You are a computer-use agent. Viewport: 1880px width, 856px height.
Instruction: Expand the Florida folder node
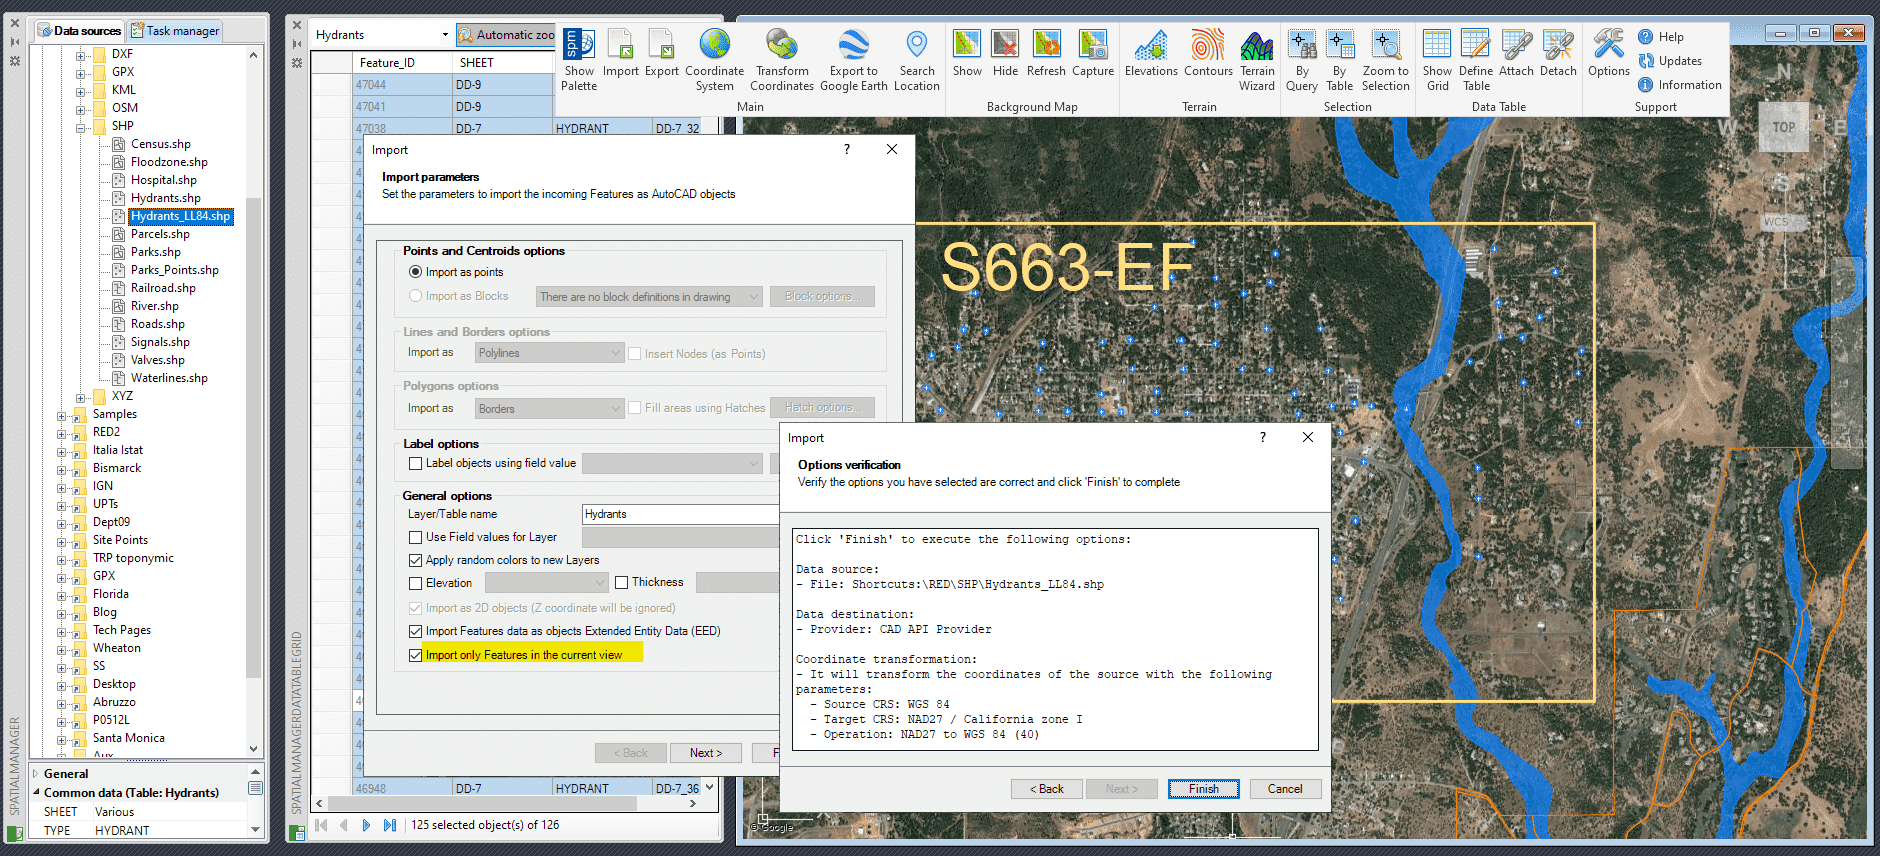tap(62, 595)
